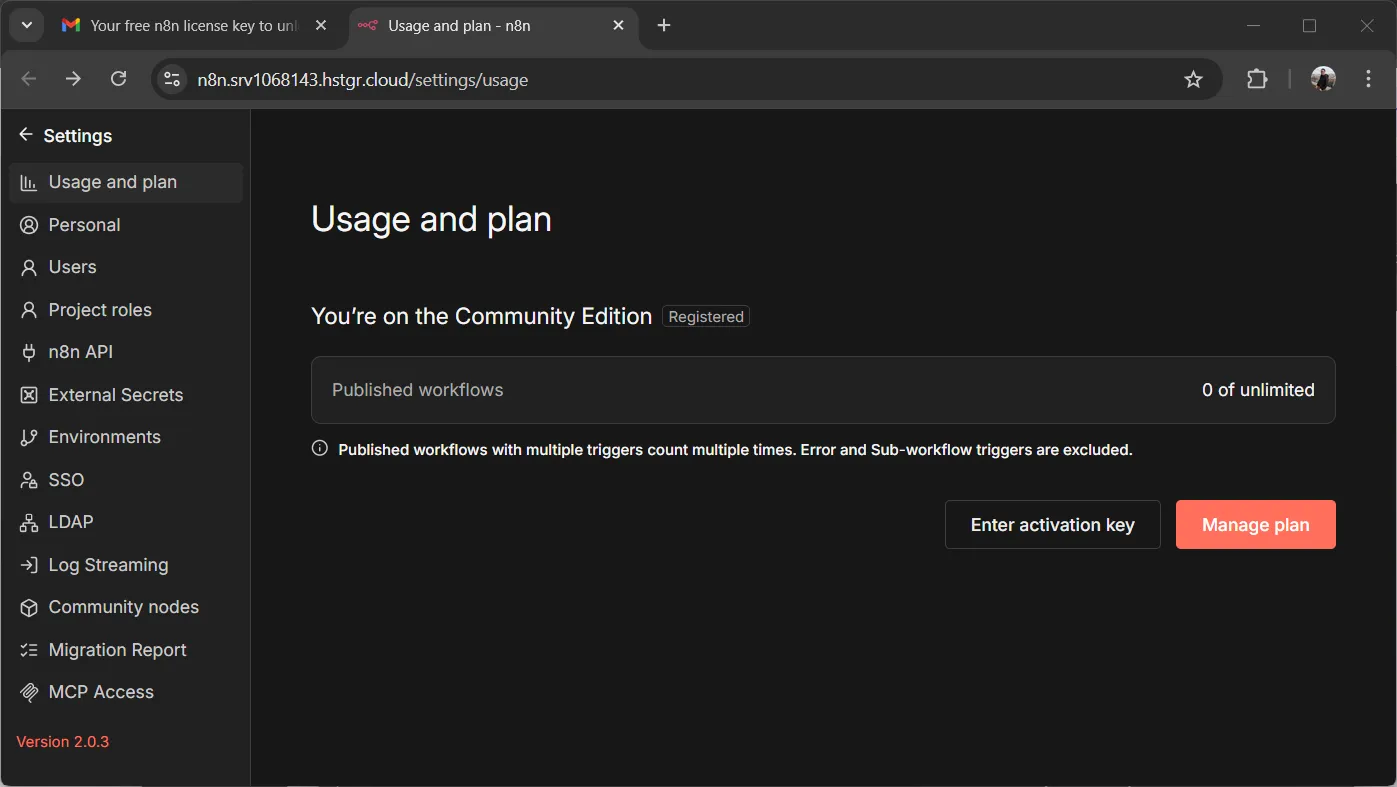Bookmark this page with the star icon
Screen dimensions: 1397x787
[1193, 80]
